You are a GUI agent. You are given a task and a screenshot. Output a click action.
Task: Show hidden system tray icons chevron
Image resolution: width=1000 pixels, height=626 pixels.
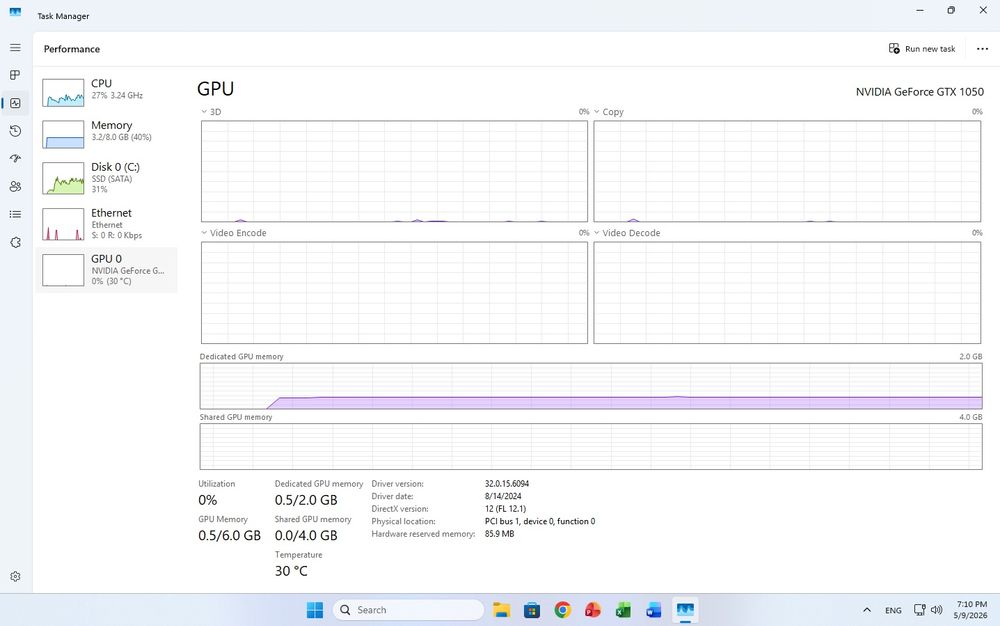(867, 610)
